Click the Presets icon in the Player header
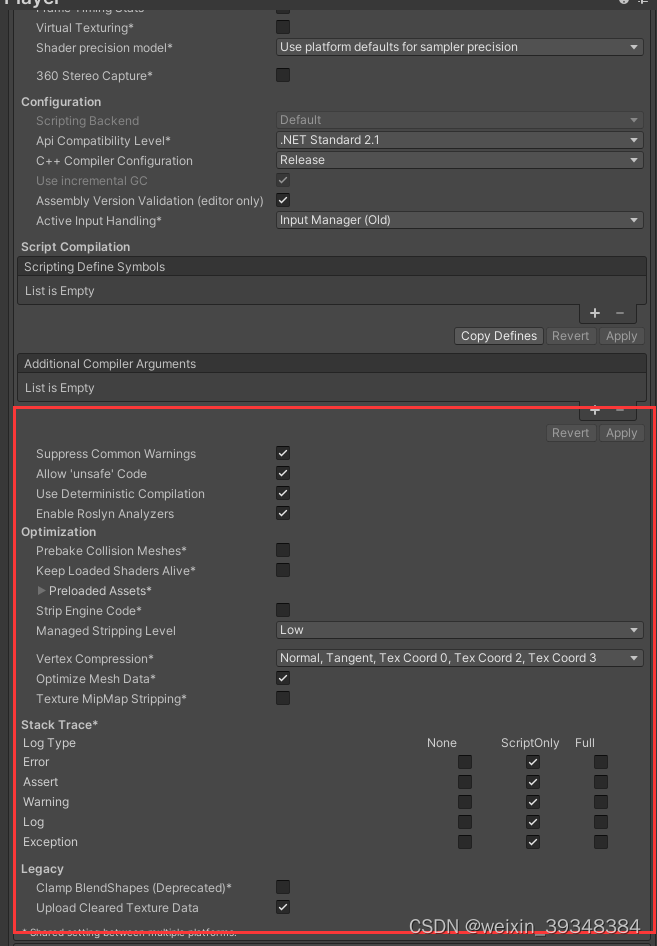 (643, 4)
